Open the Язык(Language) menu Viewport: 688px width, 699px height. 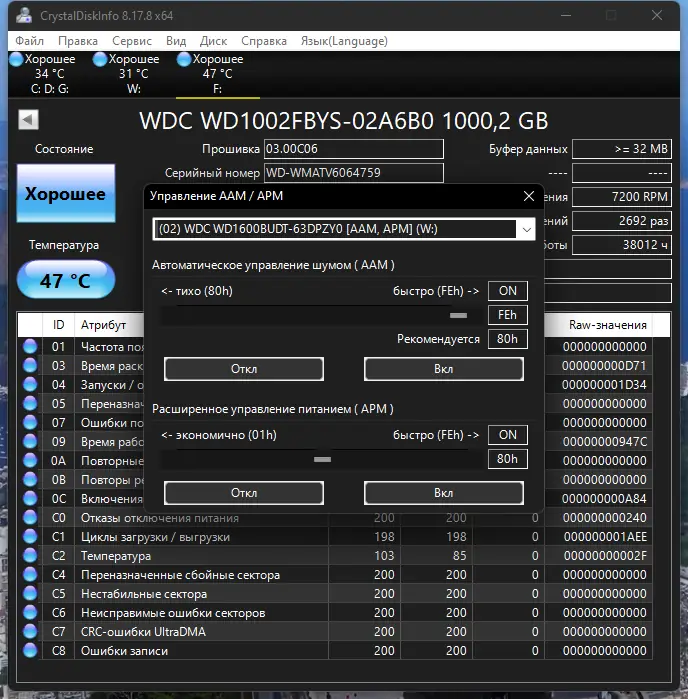(344, 41)
